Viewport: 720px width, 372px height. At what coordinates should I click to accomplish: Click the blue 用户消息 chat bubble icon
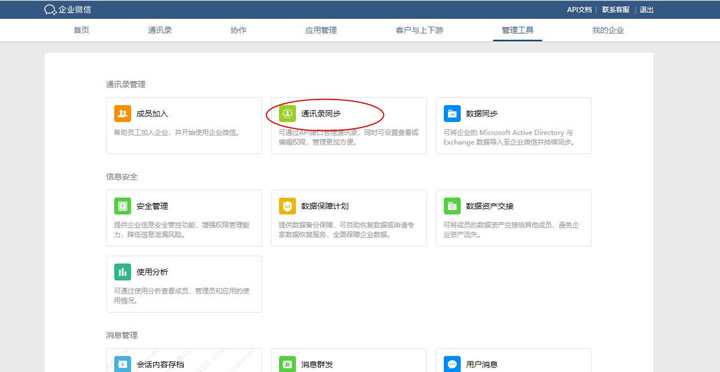point(452,364)
